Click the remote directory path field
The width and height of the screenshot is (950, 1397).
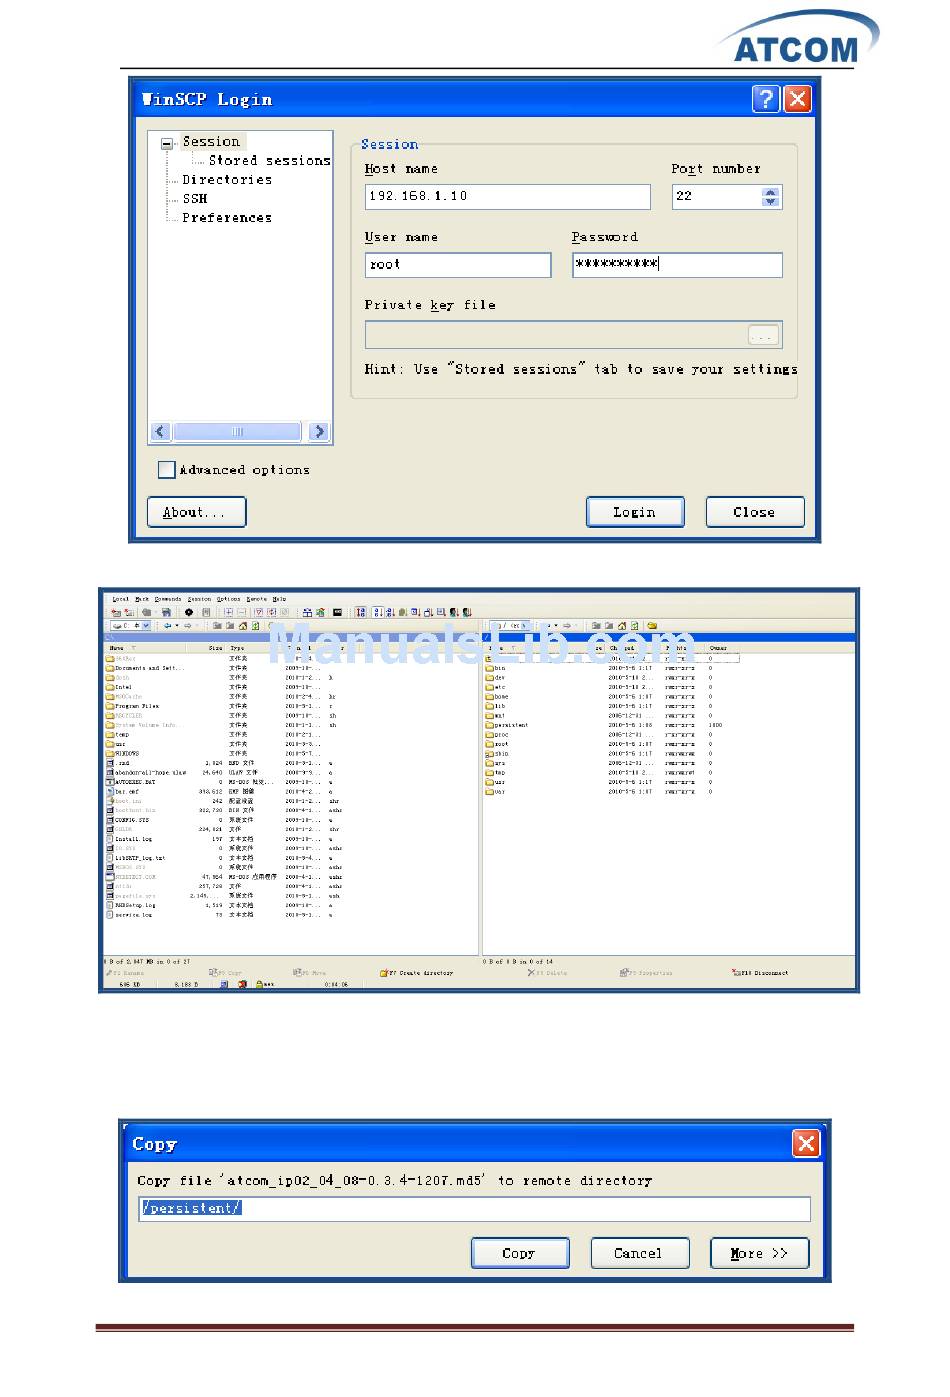click(474, 1208)
